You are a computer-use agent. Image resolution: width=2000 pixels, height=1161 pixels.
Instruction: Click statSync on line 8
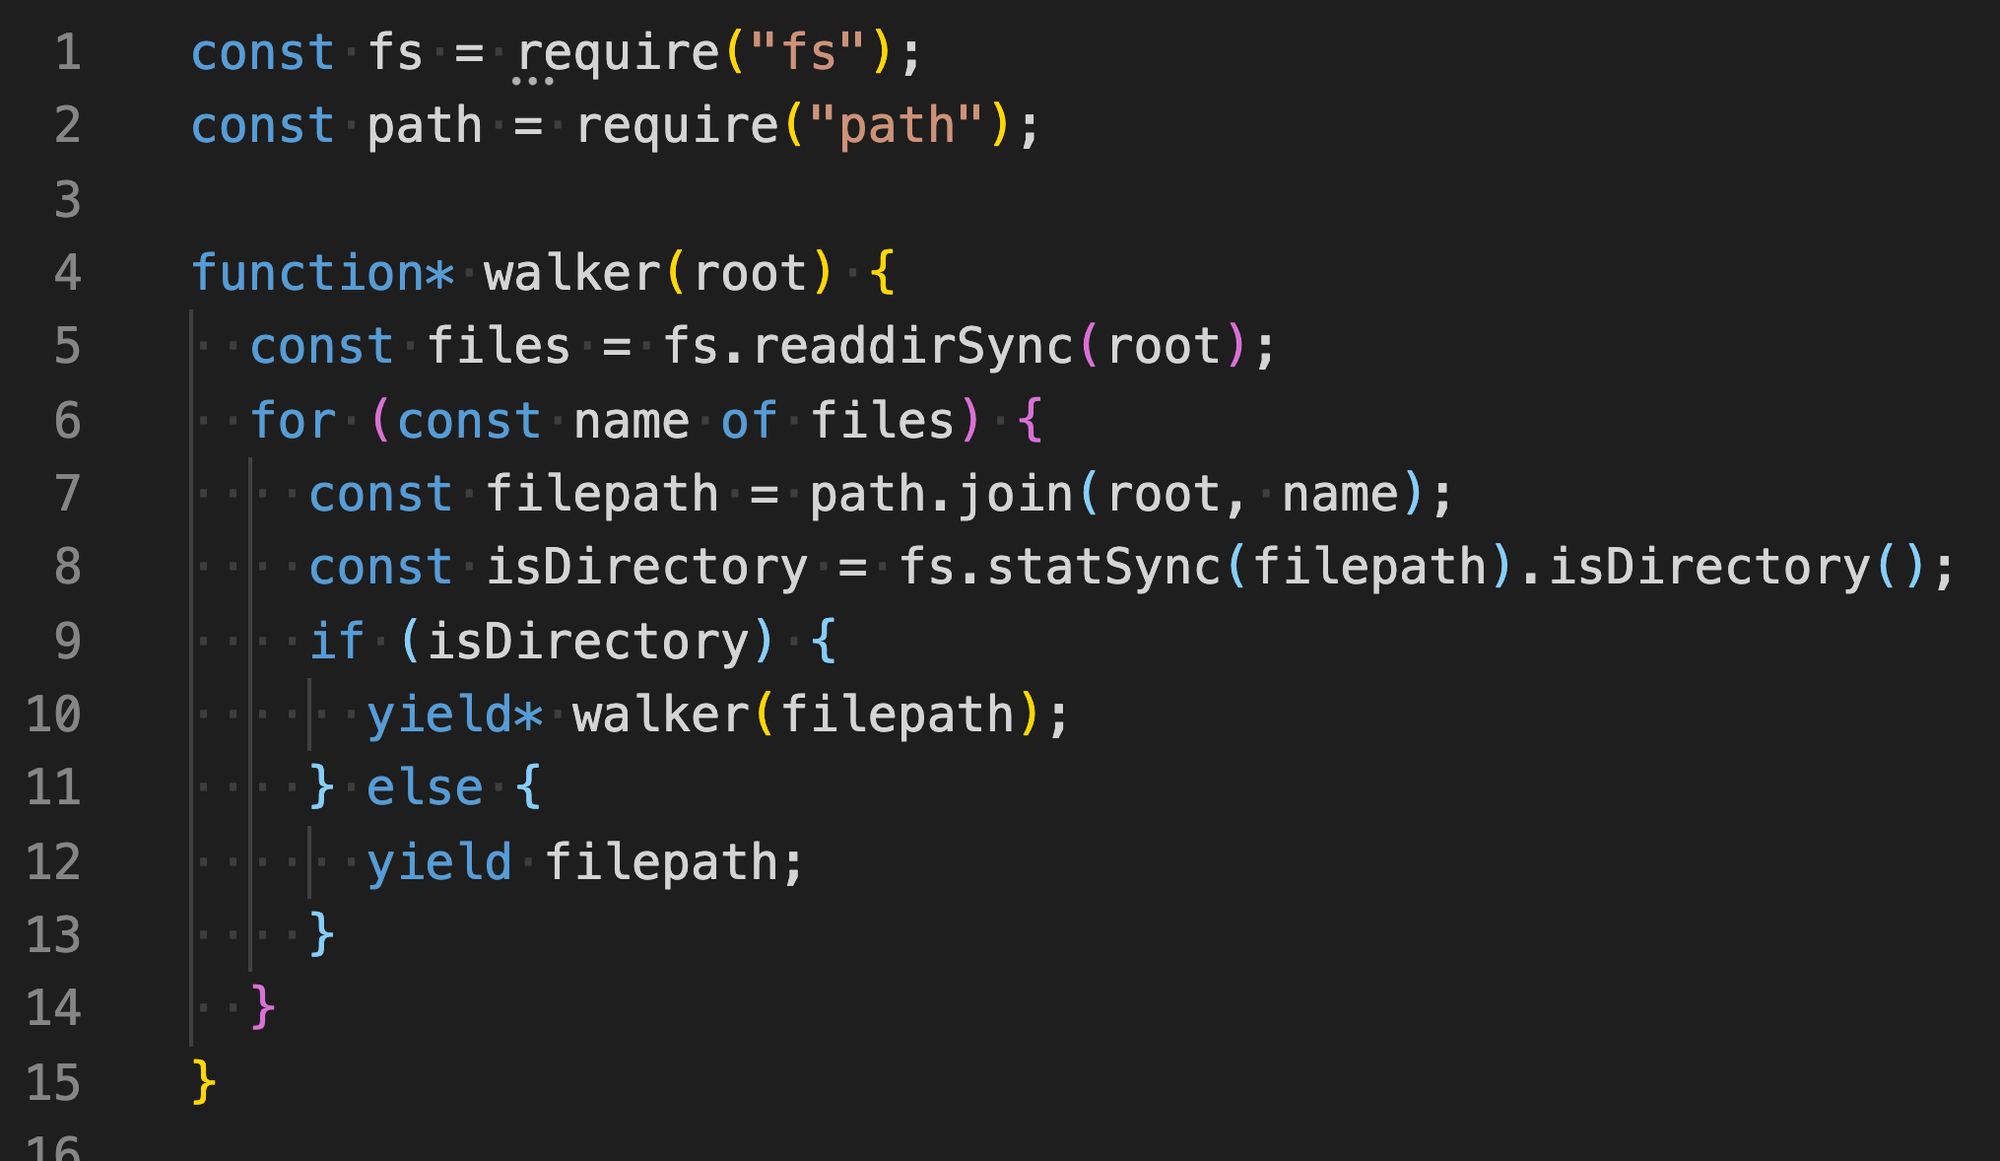point(1104,567)
